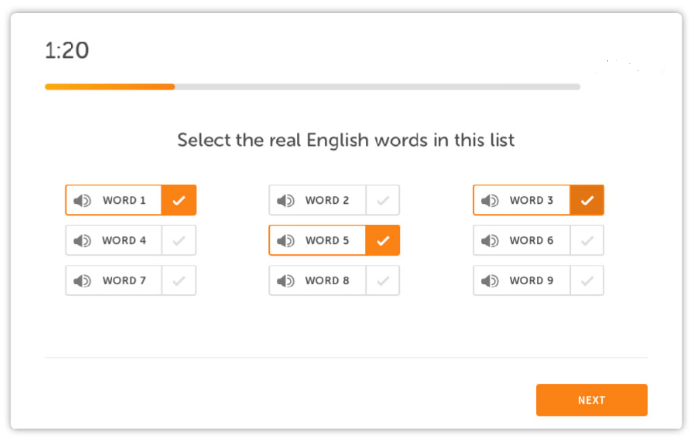This screenshot has height=439, width=691.
Task: Play audio for WORD 3 speaker icon
Action: pyautogui.click(x=490, y=201)
